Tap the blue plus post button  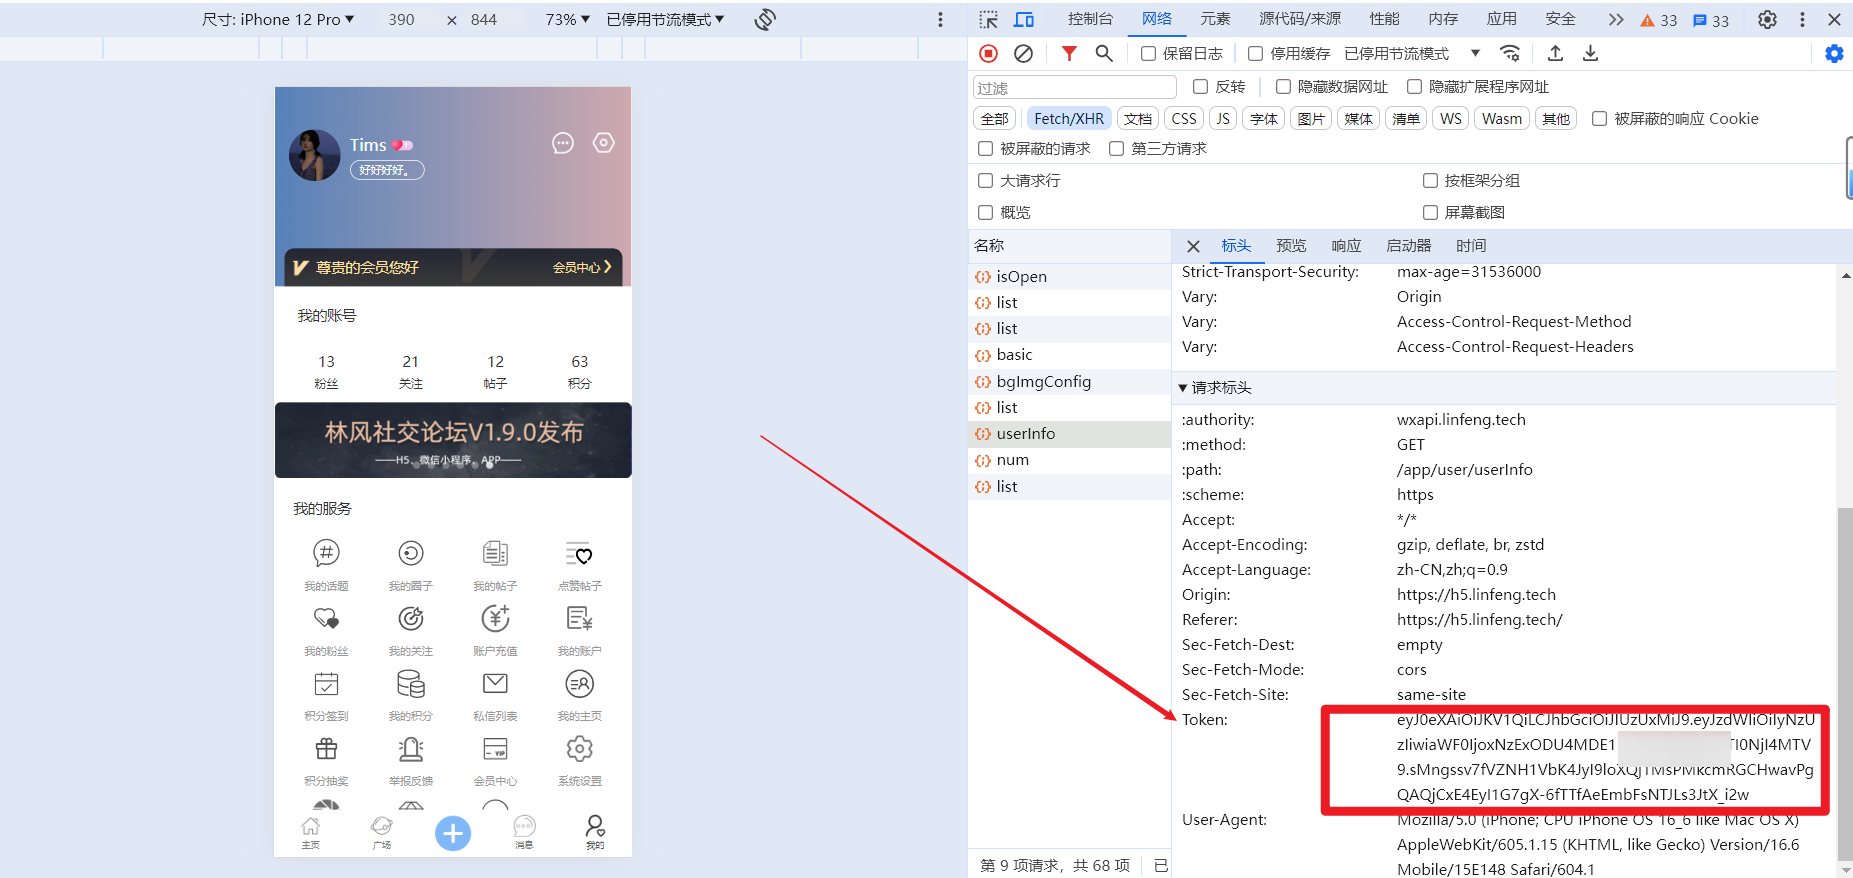[453, 833]
